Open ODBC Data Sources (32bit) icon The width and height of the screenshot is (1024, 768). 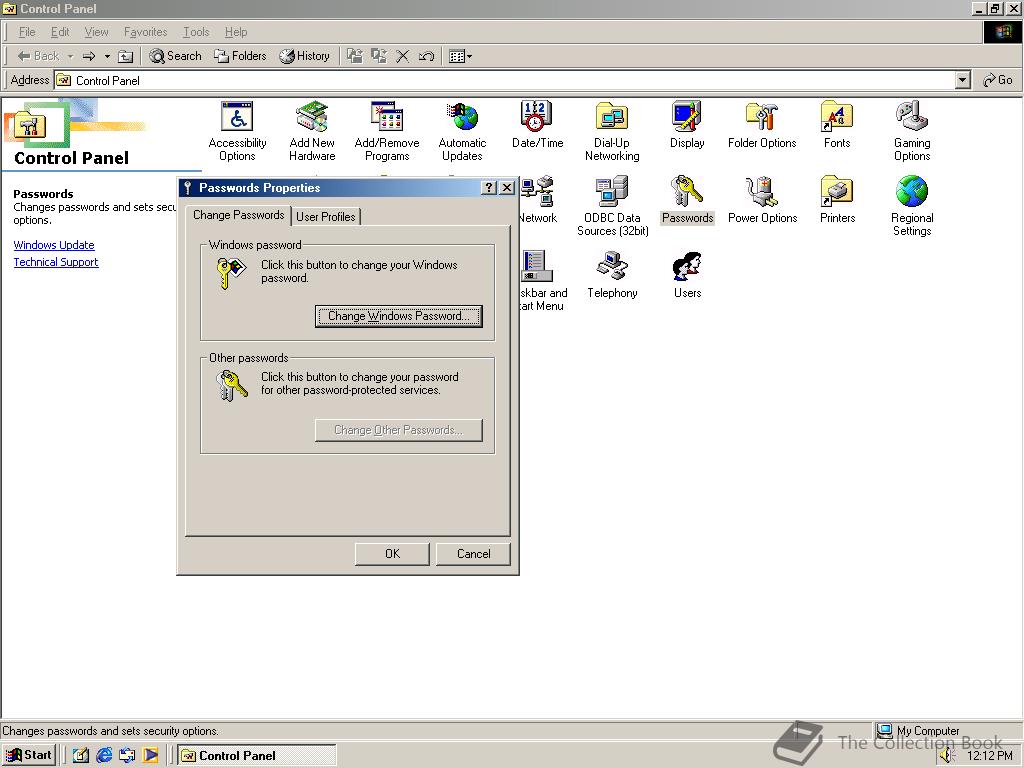click(x=613, y=206)
